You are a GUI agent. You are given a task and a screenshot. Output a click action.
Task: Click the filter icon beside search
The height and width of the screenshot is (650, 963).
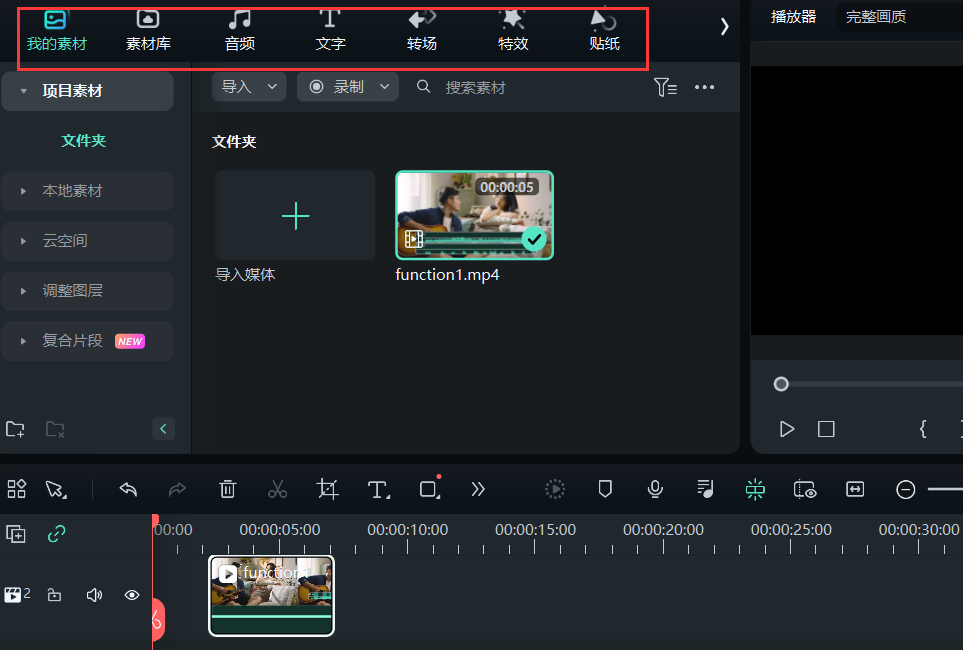click(665, 88)
